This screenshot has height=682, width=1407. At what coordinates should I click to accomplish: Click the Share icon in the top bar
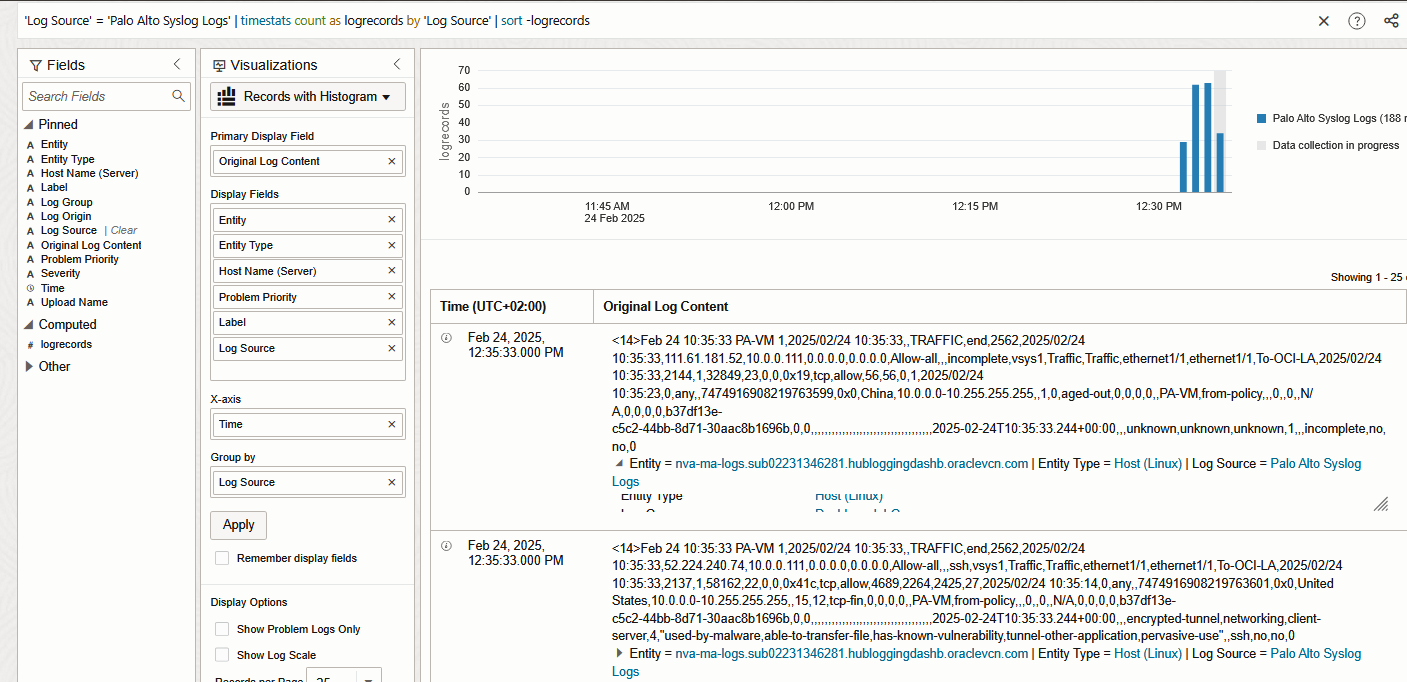[x=1391, y=20]
